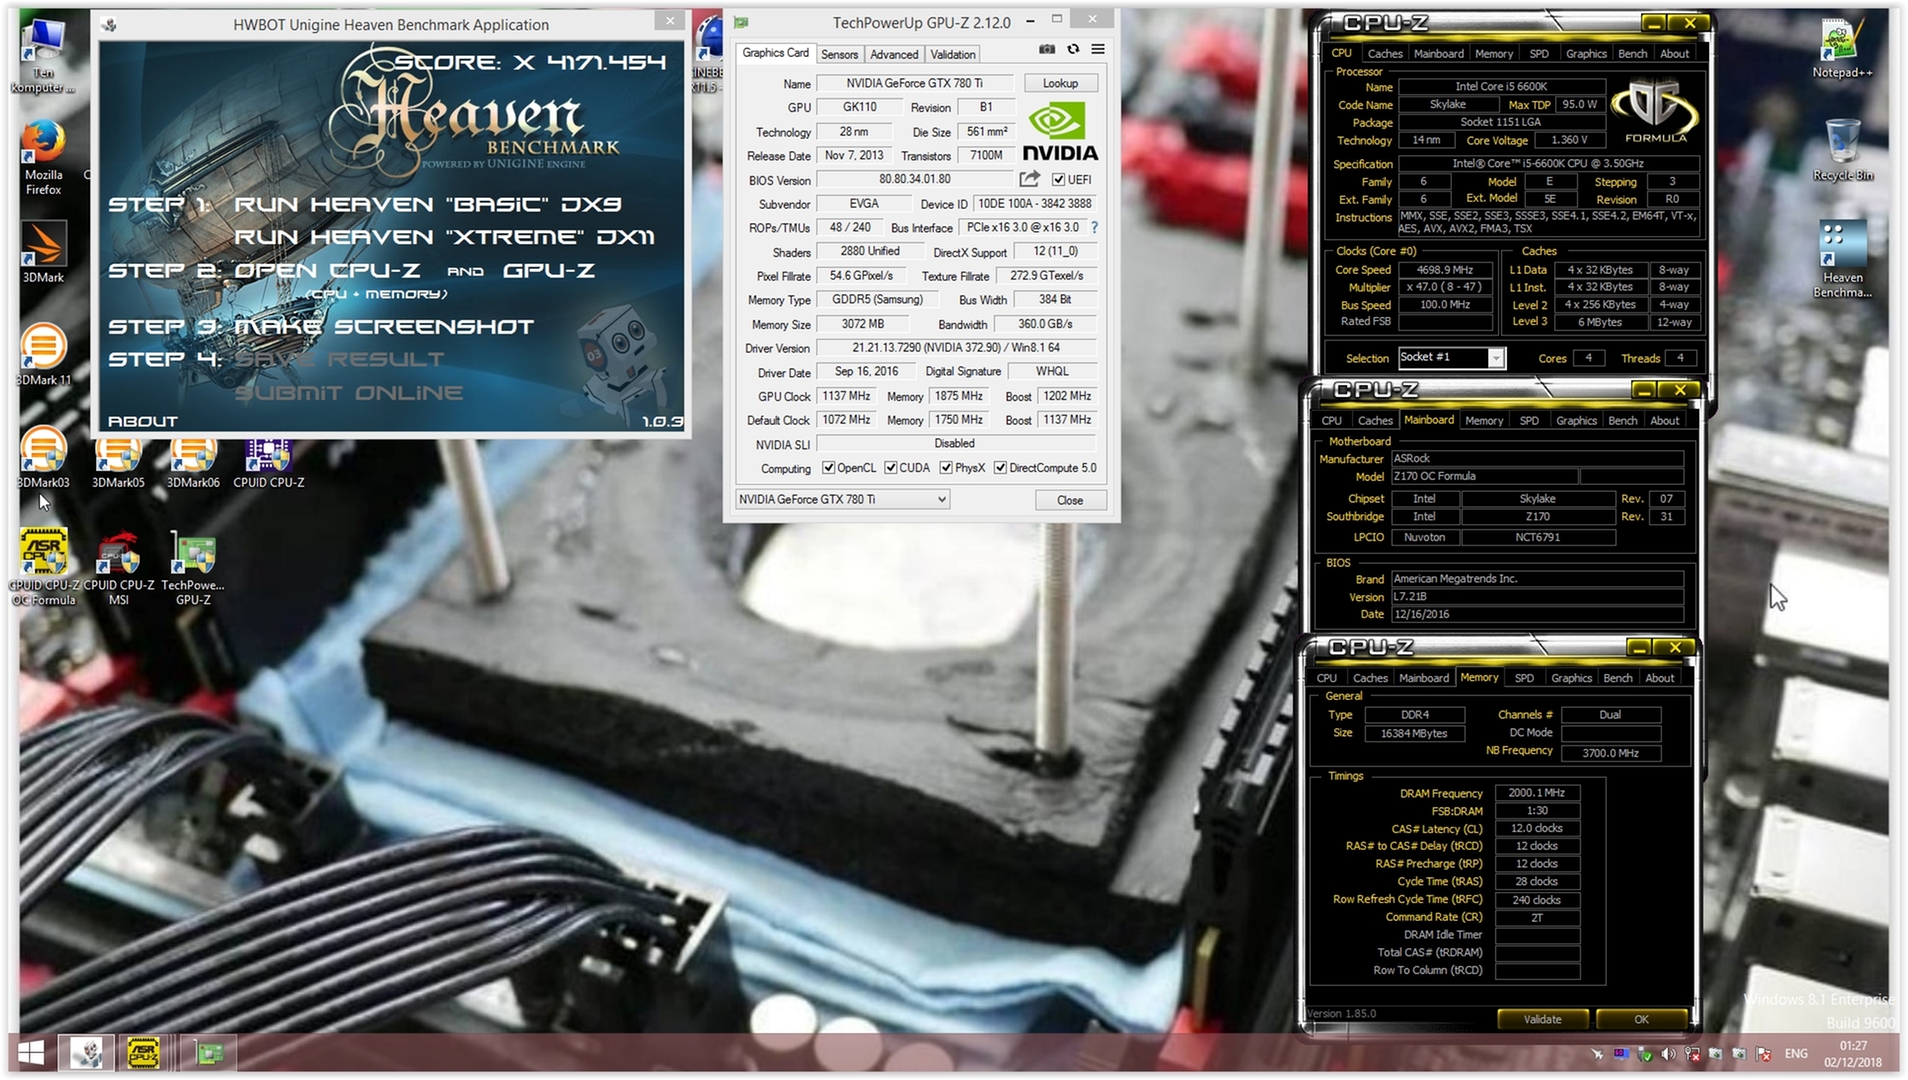Click the Driver Version field in GPU-Z
1908x1080 pixels.
pos(956,348)
